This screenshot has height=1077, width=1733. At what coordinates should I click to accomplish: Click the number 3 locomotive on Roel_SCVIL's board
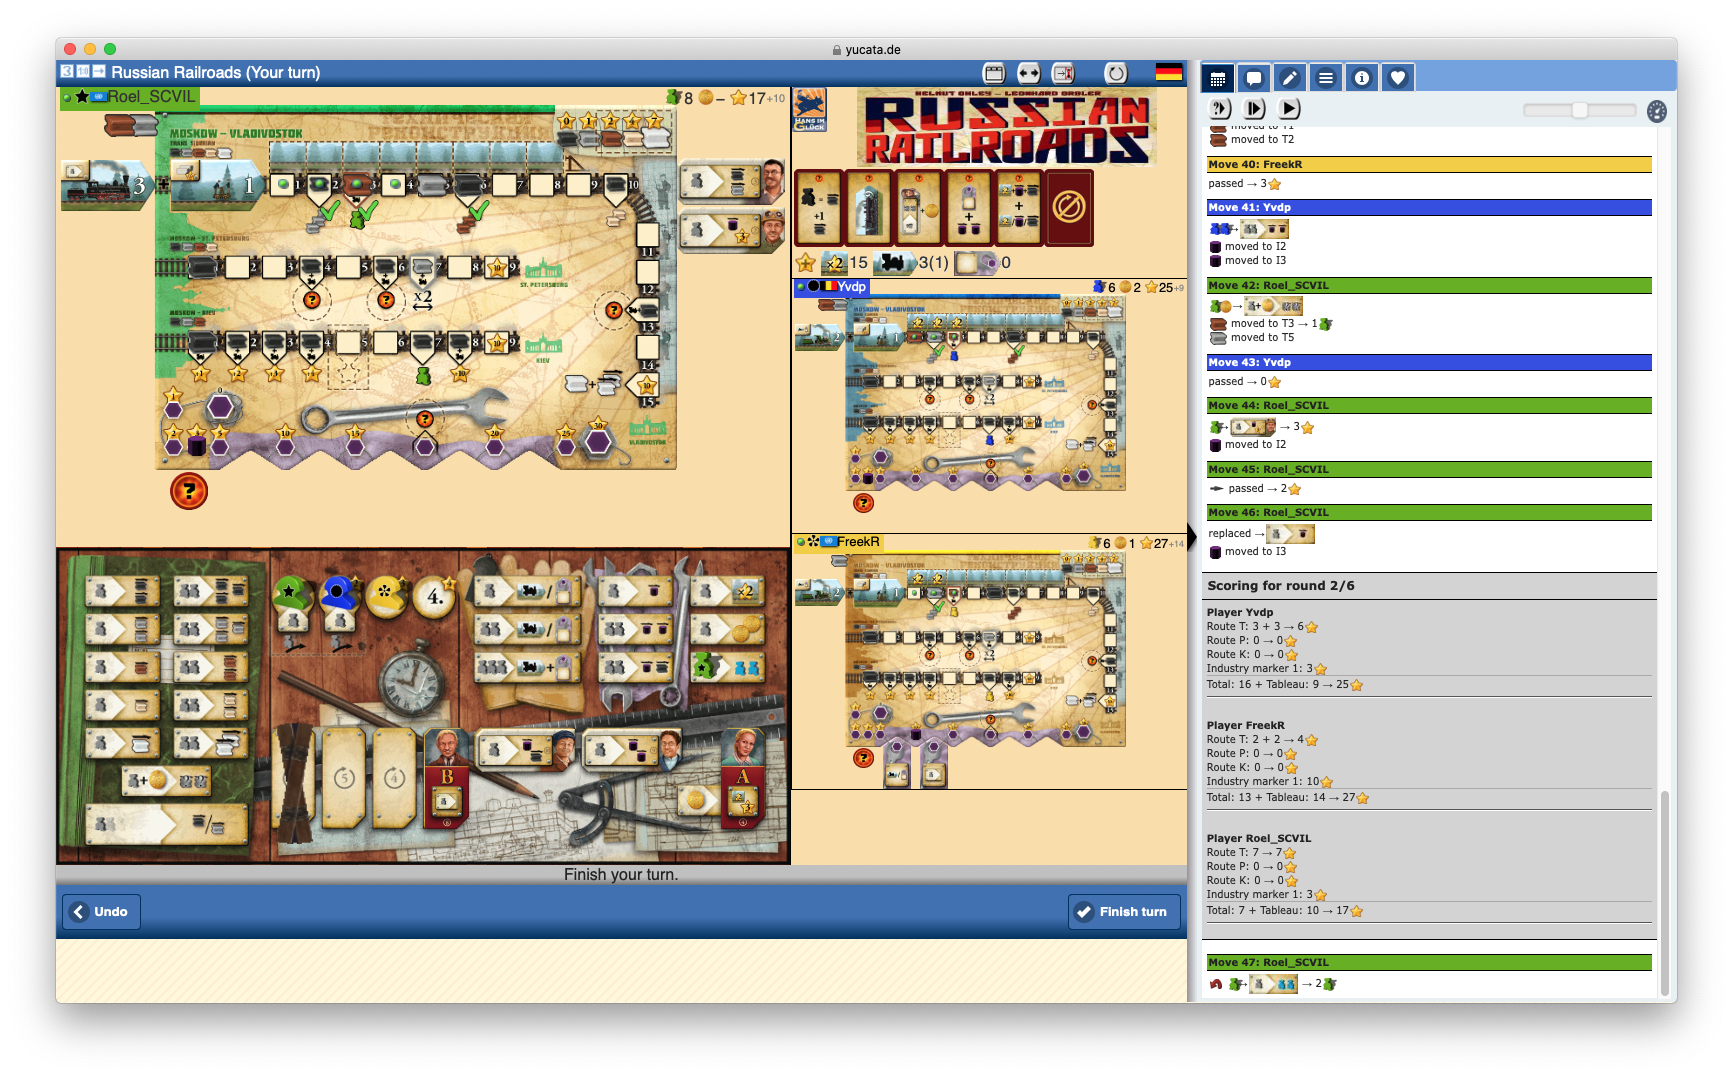click(107, 185)
